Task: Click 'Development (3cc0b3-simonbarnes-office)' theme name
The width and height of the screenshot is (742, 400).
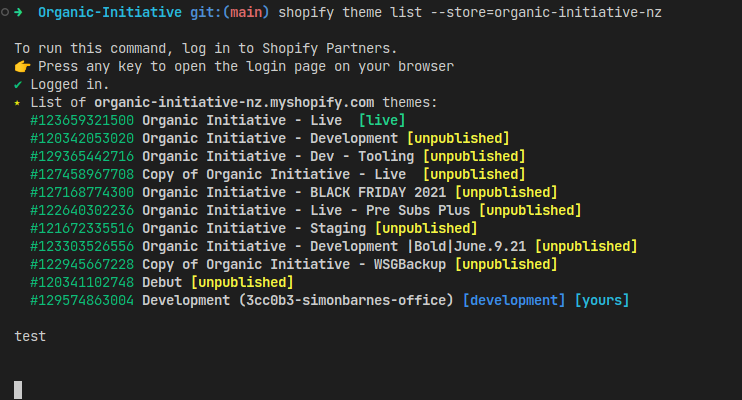Action: 298,300
